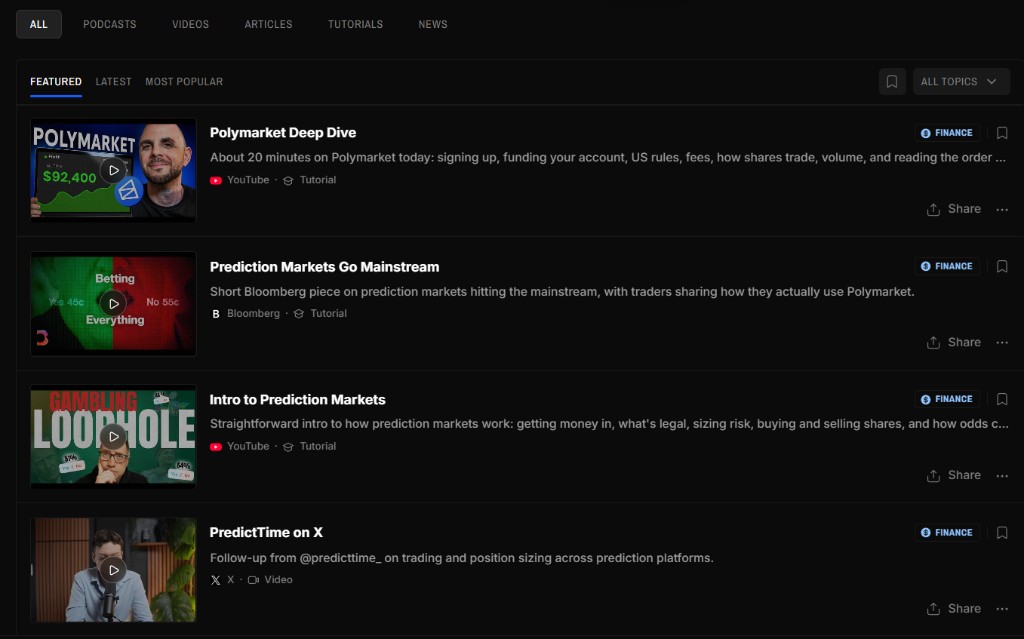Go to the Tutorials tab
This screenshot has width=1024, height=639.
click(x=355, y=24)
